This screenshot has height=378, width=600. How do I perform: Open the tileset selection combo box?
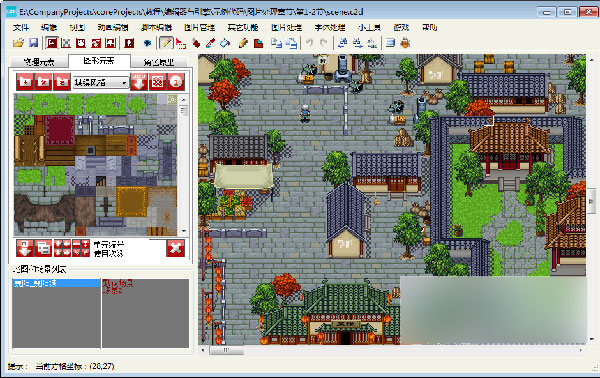(x=100, y=82)
